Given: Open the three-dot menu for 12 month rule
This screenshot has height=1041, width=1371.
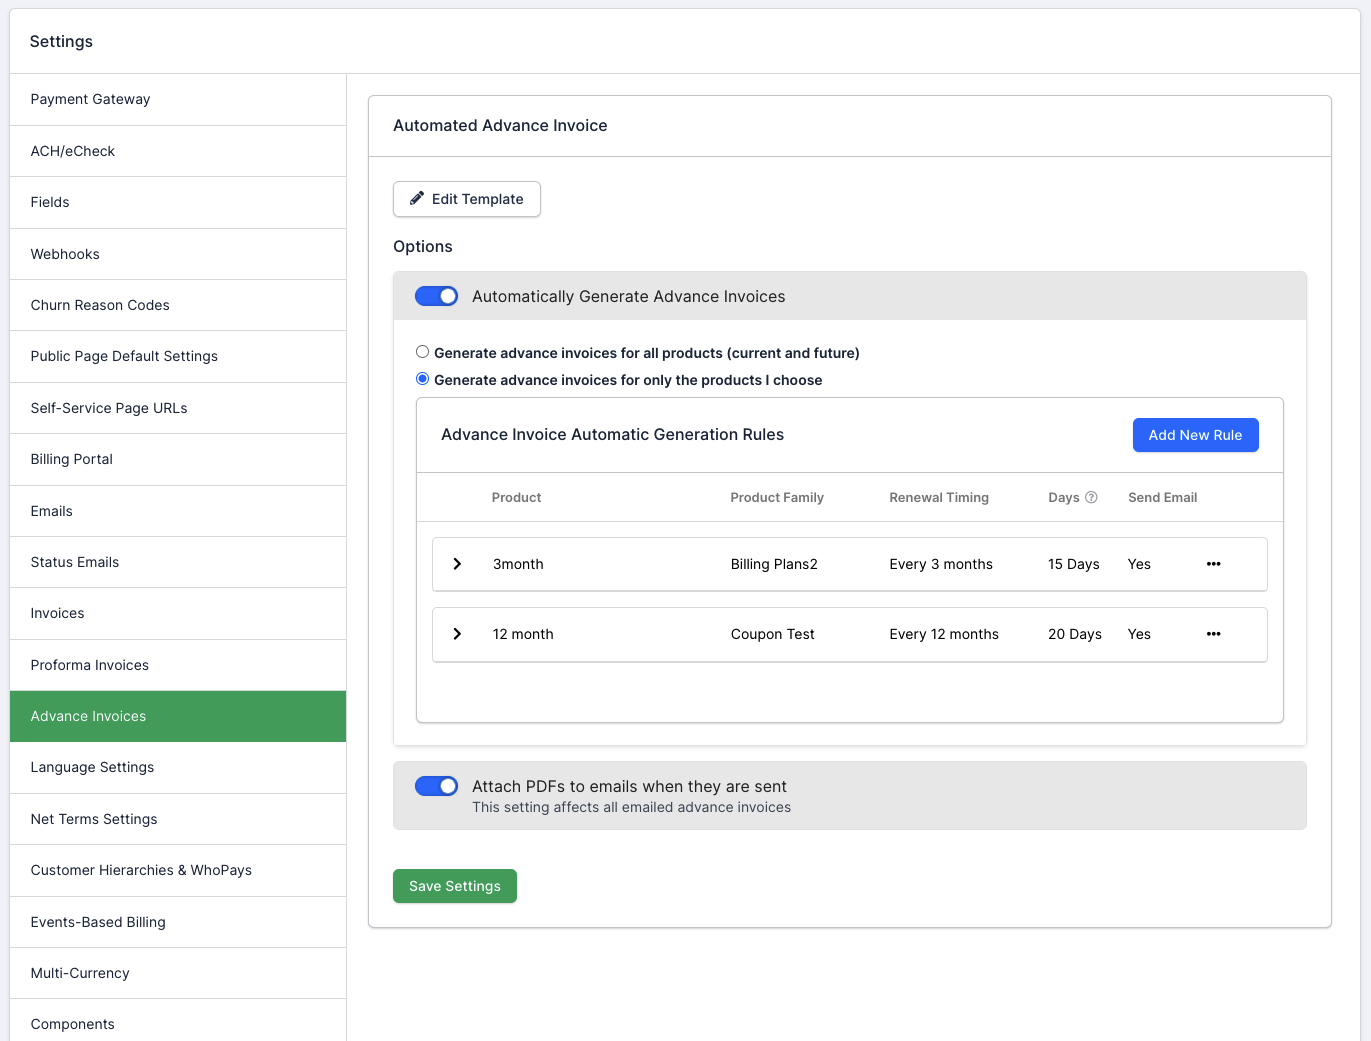Looking at the screenshot, I should point(1213,634).
